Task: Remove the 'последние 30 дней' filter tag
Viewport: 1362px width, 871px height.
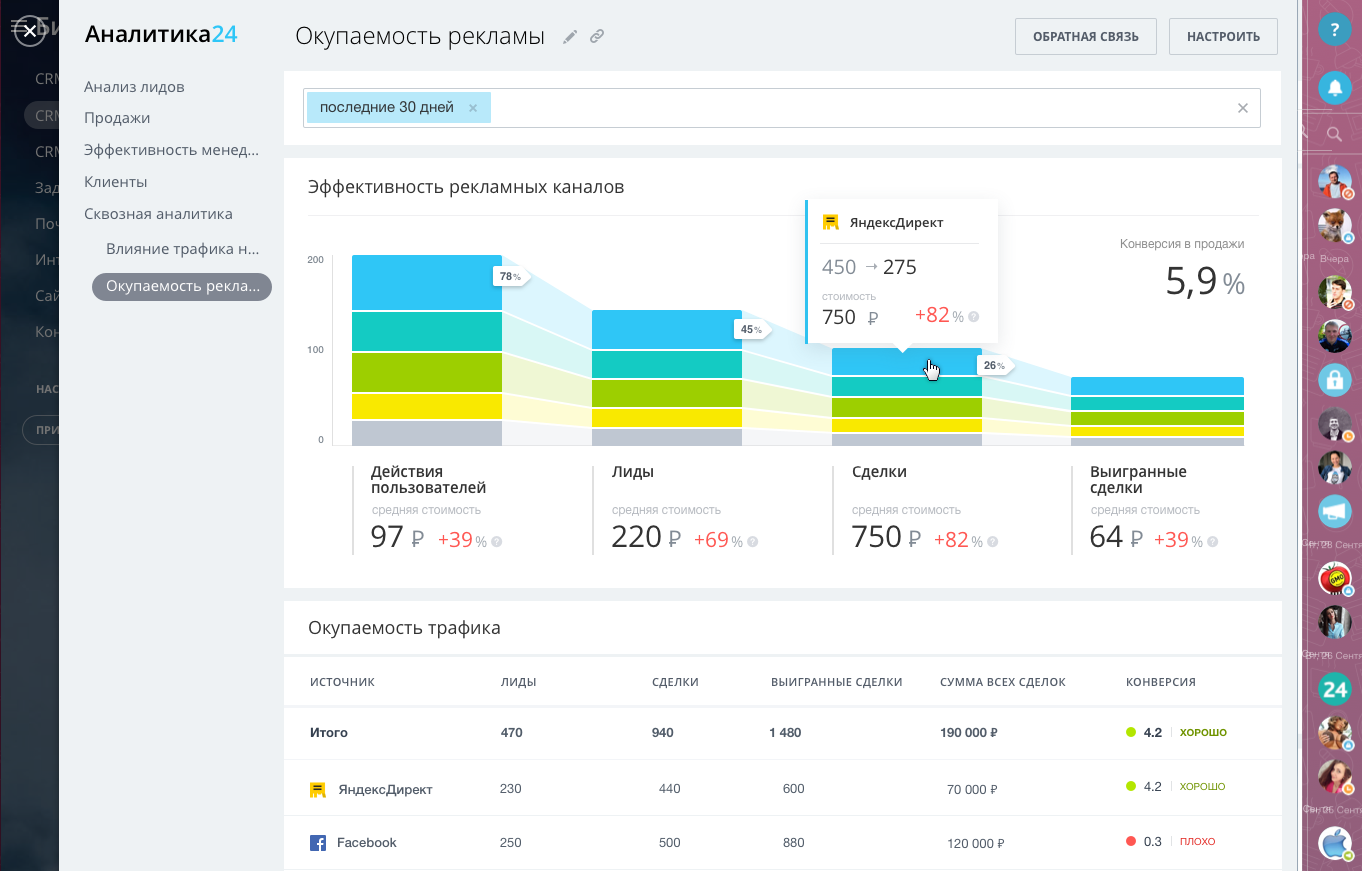Action: (473, 108)
